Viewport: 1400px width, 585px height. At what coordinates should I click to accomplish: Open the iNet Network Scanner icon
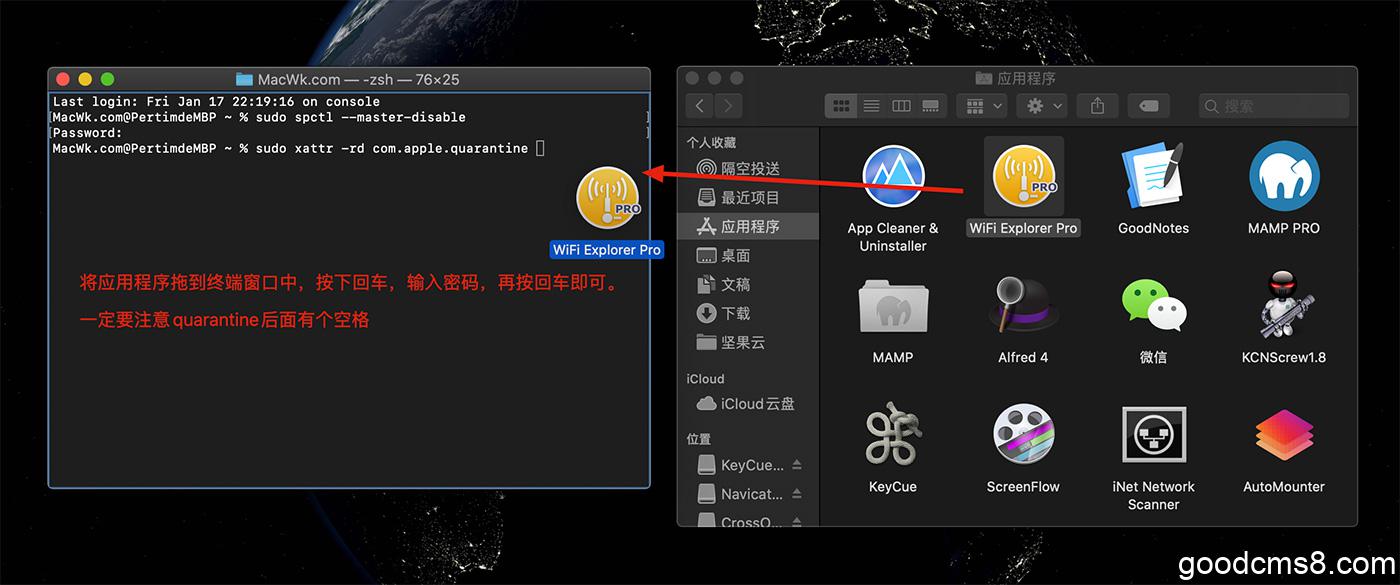1153,436
